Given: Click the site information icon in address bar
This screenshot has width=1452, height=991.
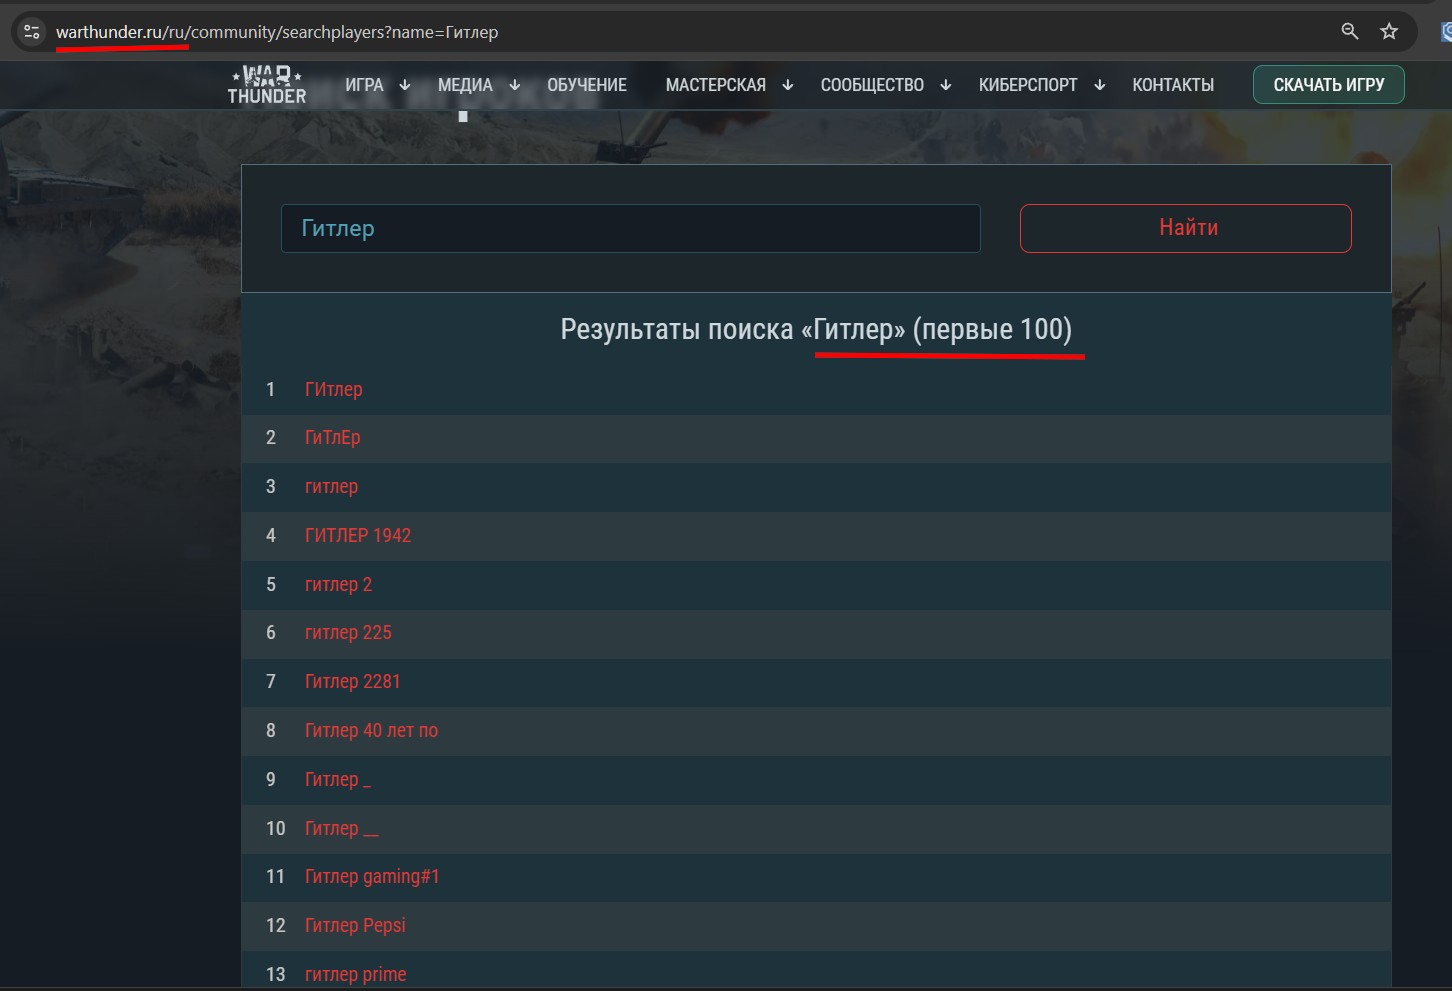Looking at the screenshot, I should 32,32.
